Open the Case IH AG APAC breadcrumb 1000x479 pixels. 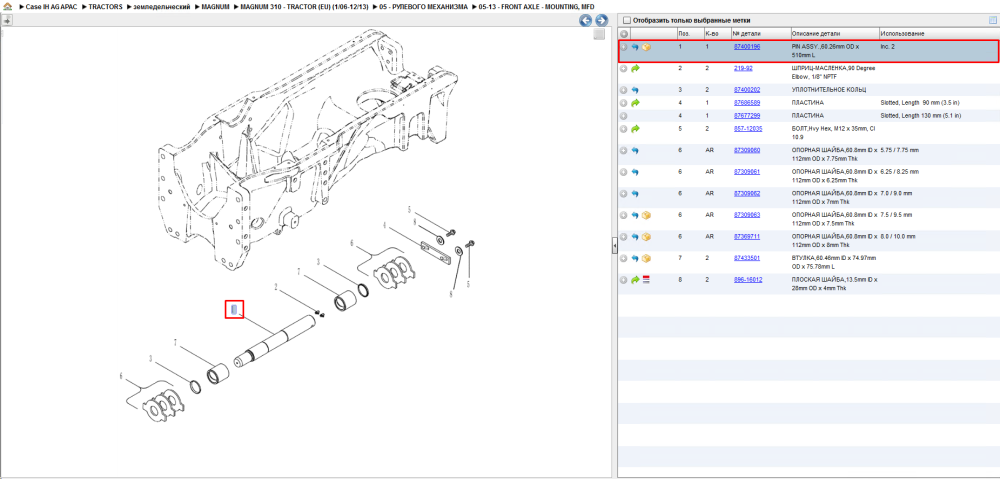(x=50, y=6)
